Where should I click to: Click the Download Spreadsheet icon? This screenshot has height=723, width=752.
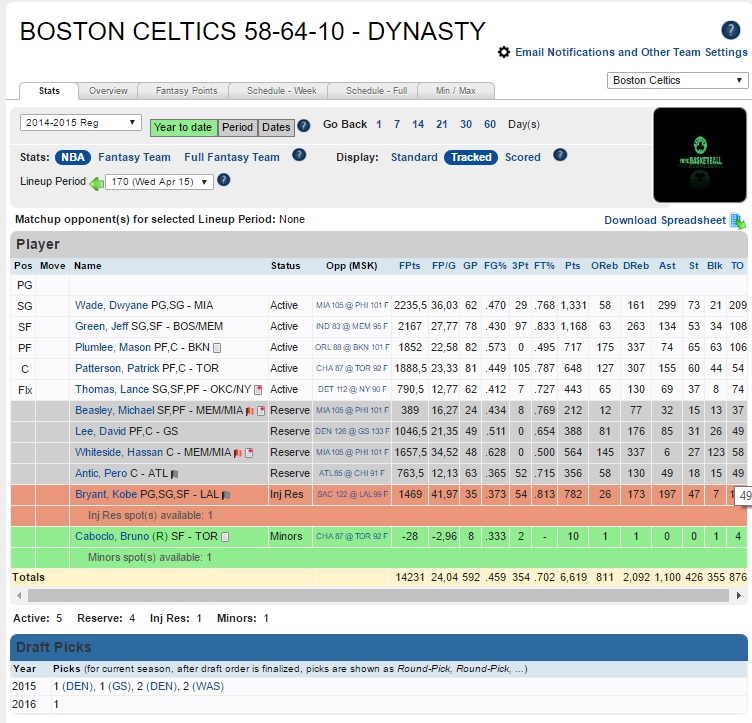(x=738, y=221)
